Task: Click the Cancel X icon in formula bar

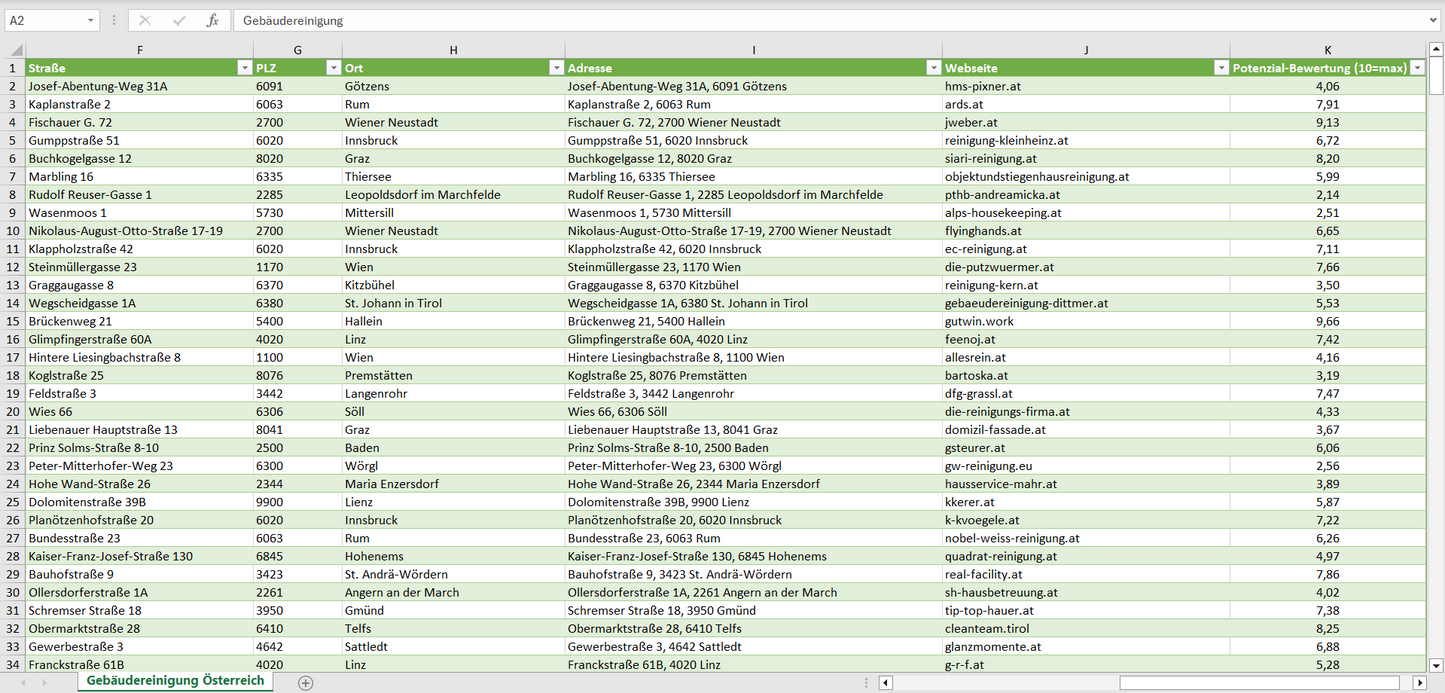Action: pos(145,20)
